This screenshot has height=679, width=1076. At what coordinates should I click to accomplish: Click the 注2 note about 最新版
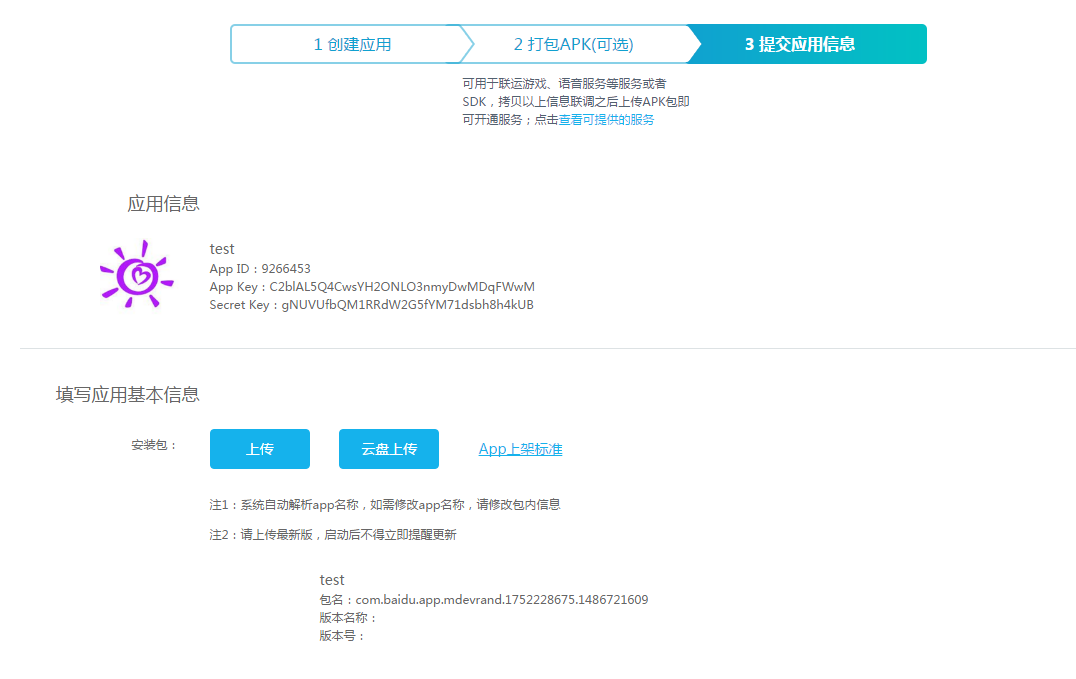pos(332,535)
